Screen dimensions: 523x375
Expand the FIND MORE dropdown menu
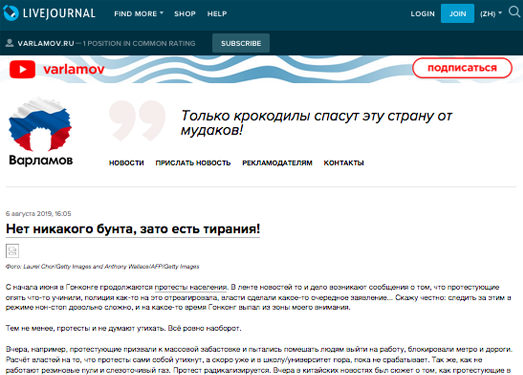pos(139,14)
